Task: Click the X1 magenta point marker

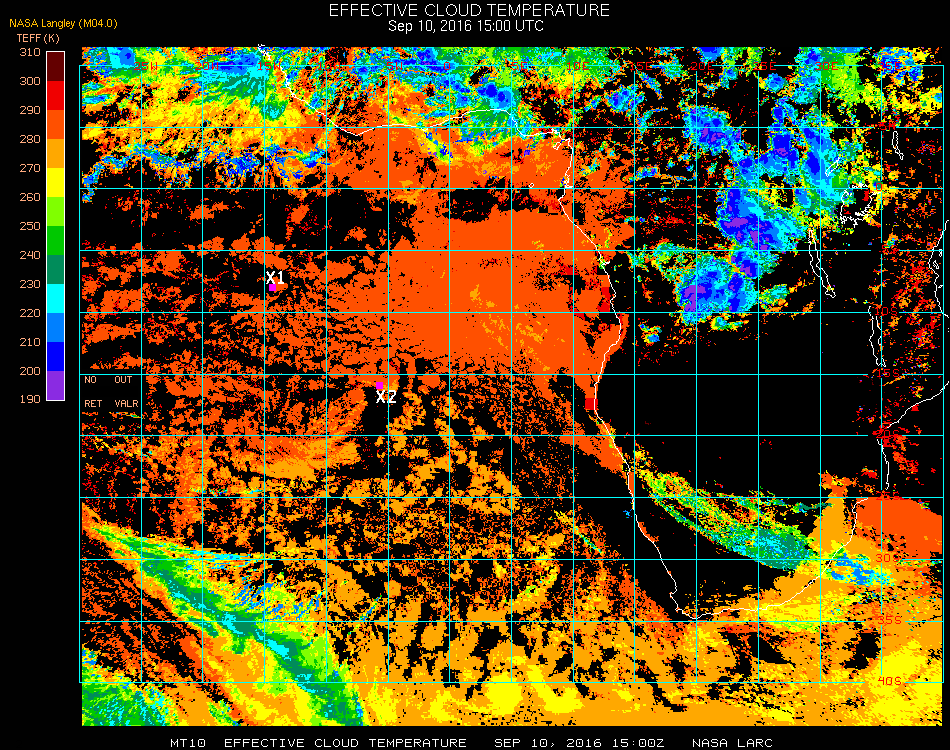Action: coord(273,288)
